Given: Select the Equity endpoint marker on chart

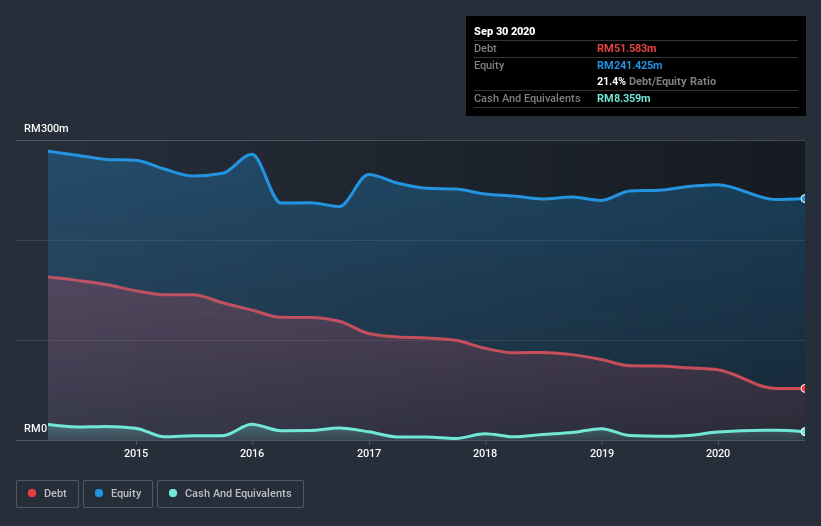Looking at the screenshot, I should [804, 198].
